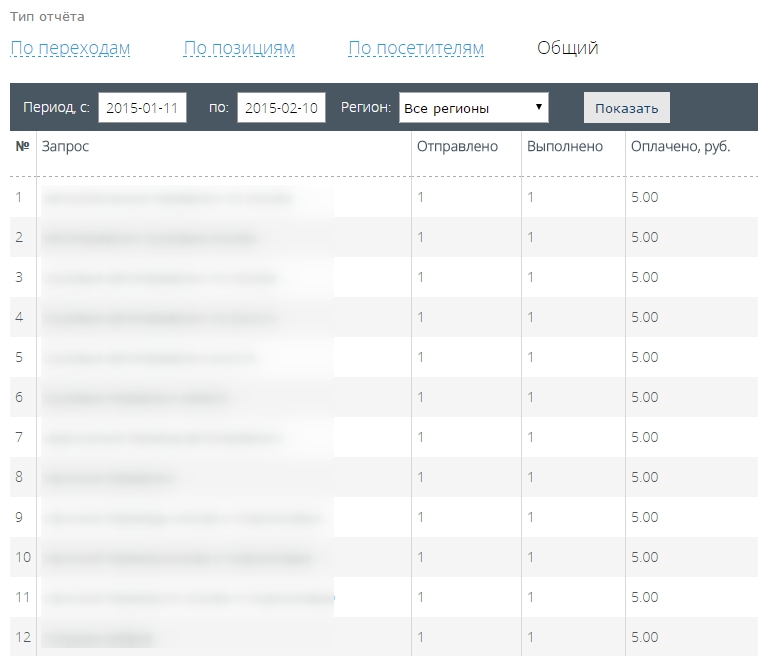The image size is (770, 656).
Task: Click the Отправлено column header
Action: [457, 147]
